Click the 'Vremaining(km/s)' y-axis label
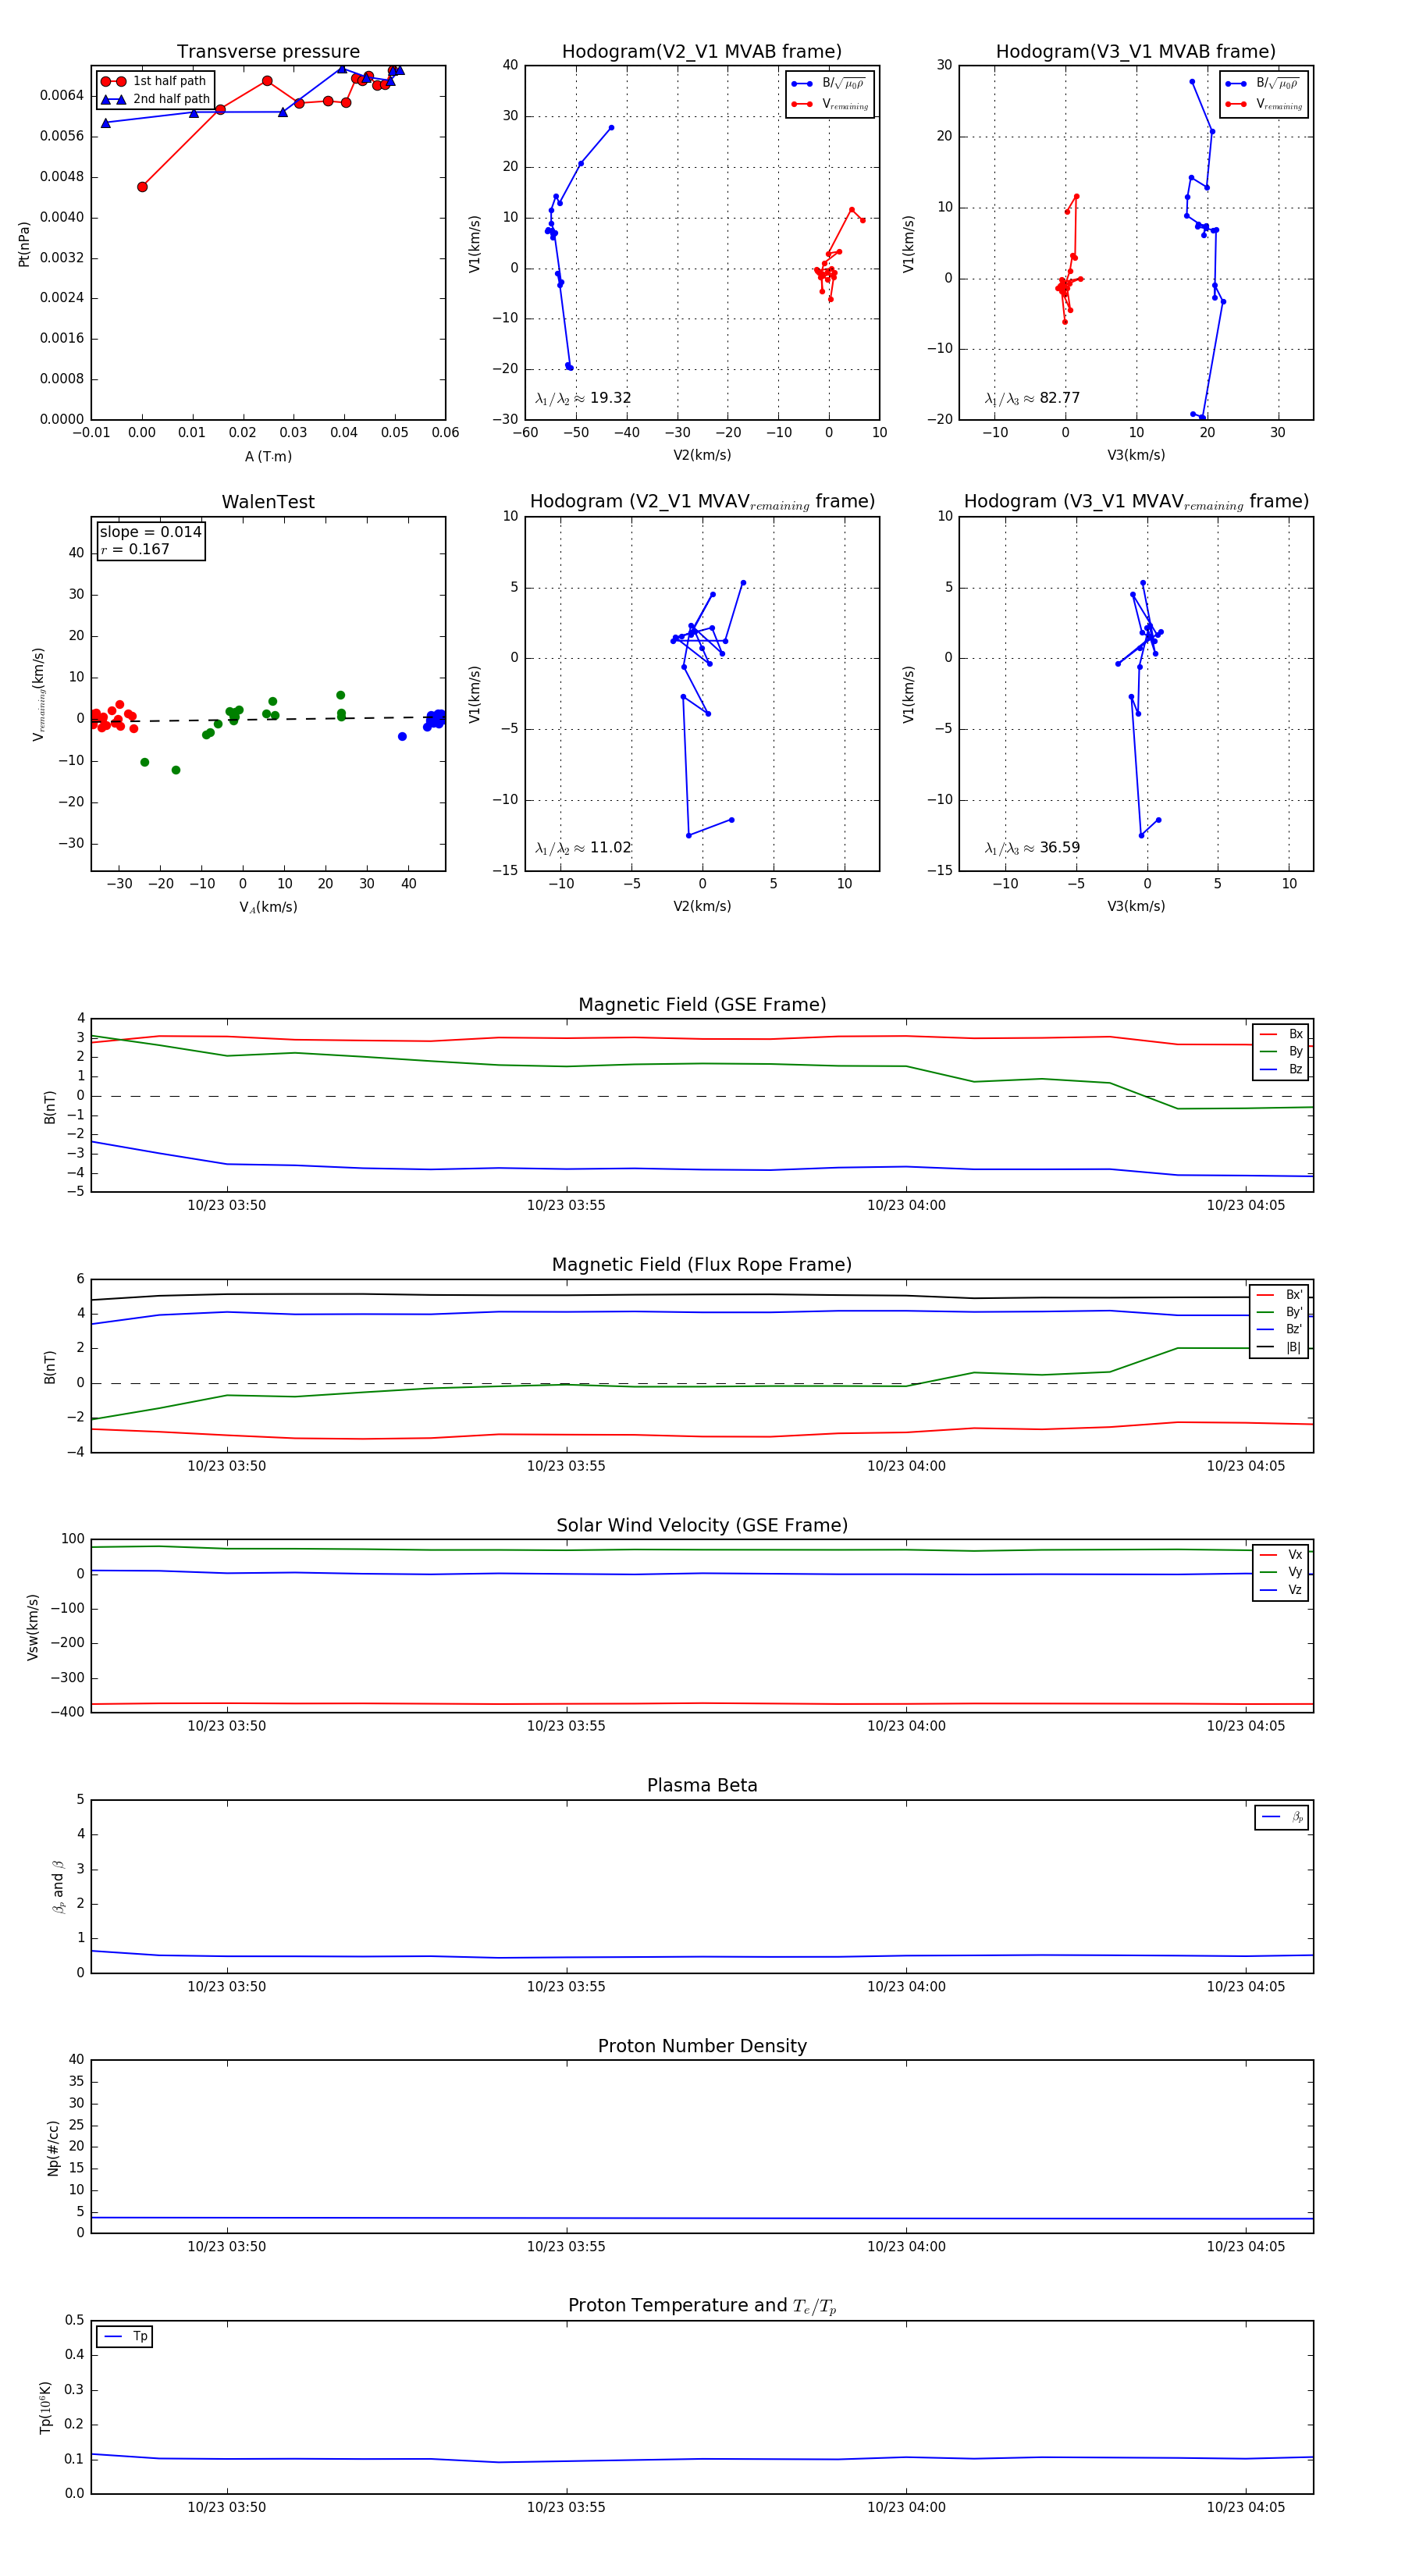 39,694
